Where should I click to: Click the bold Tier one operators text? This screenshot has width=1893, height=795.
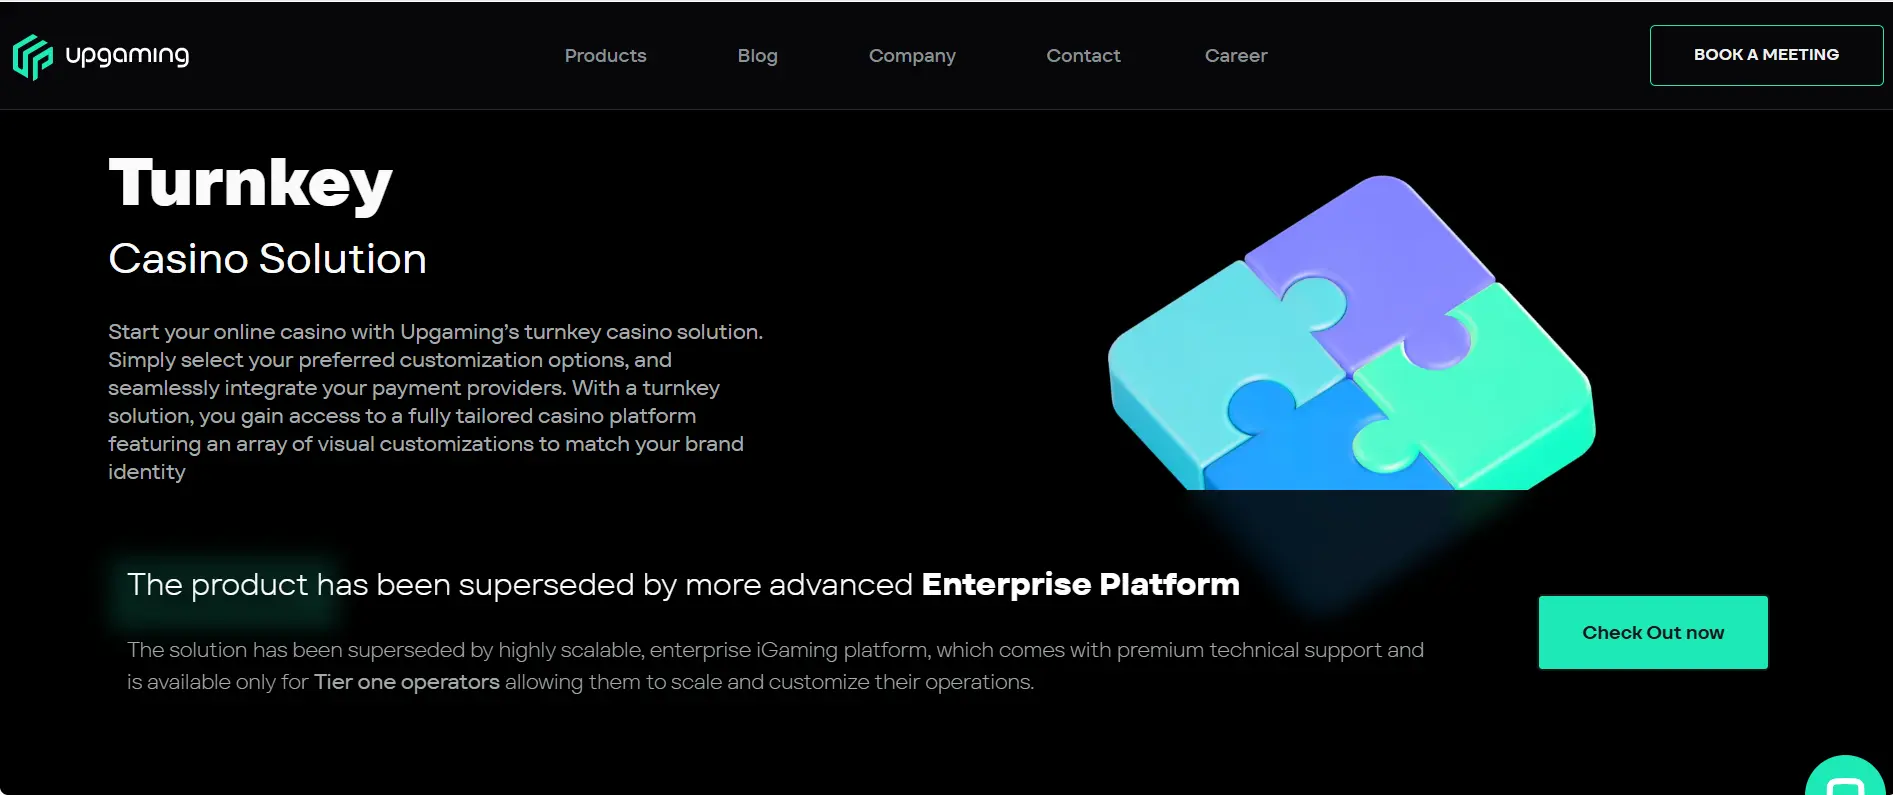point(407,682)
